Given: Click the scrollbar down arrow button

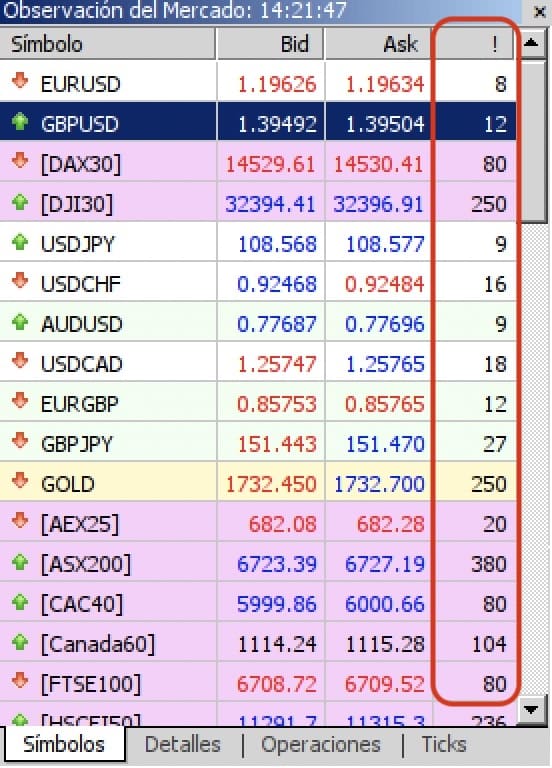Looking at the screenshot, I should tap(532, 710).
